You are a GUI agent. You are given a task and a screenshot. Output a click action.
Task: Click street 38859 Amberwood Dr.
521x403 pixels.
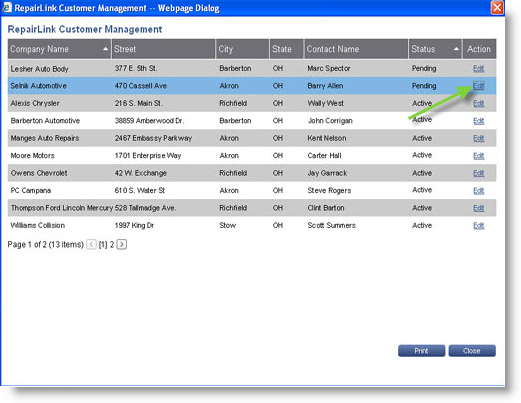click(x=149, y=121)
